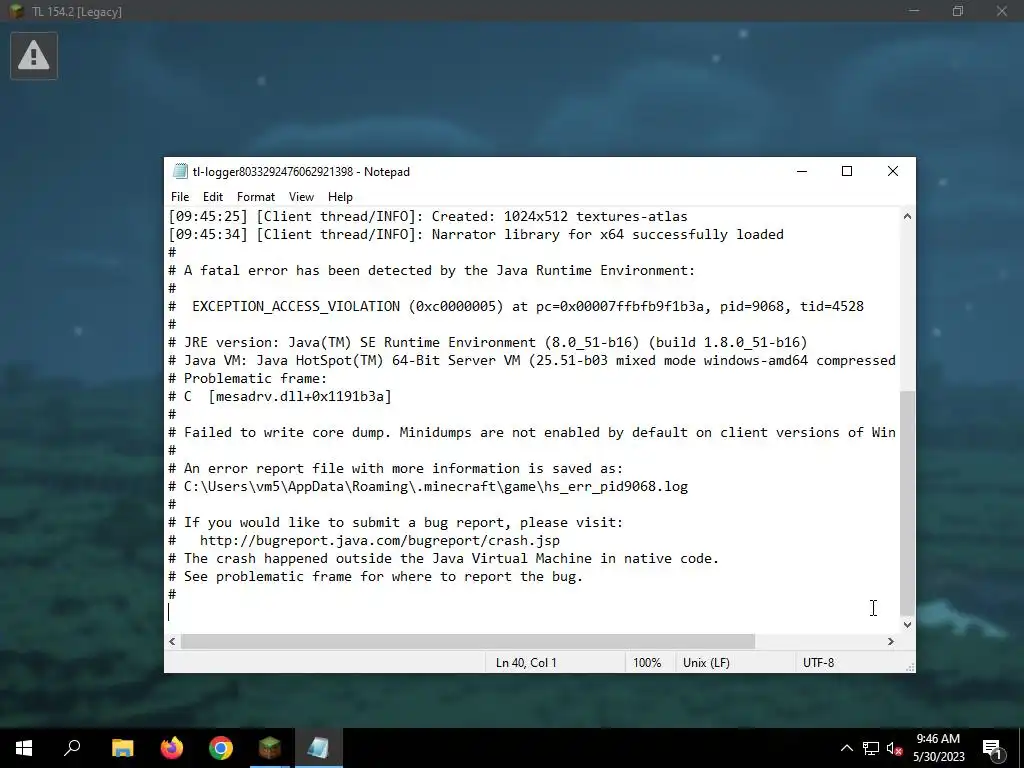Show hidden system tray icons

coord(846,748)
